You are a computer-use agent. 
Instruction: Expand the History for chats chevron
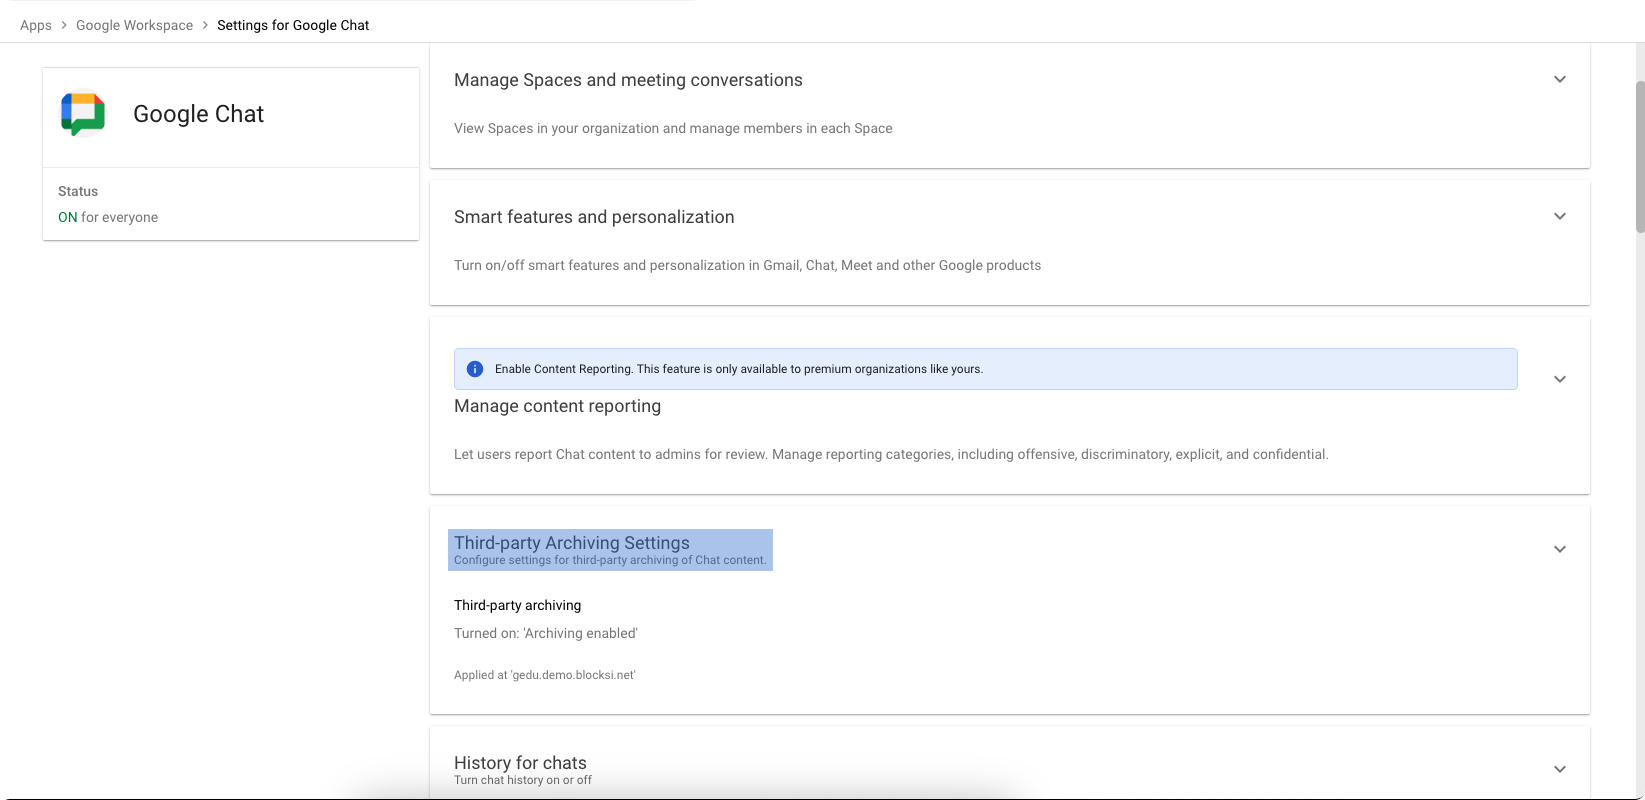(x=1559, y=769)
